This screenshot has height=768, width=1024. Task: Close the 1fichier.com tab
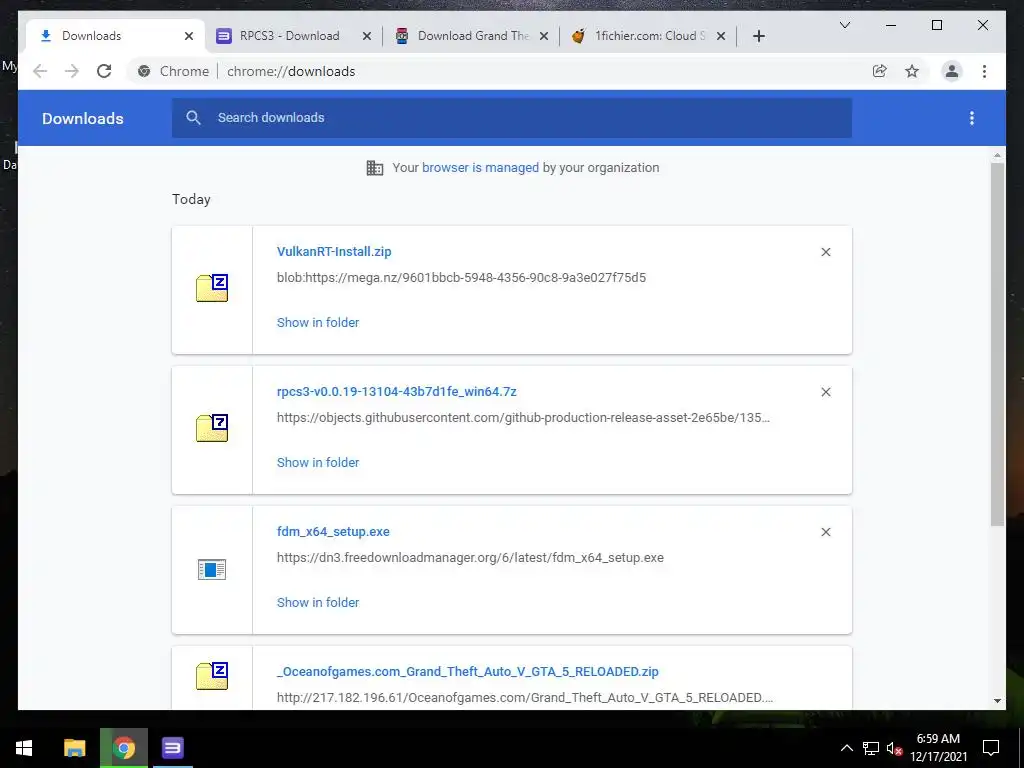coord(721,36)
